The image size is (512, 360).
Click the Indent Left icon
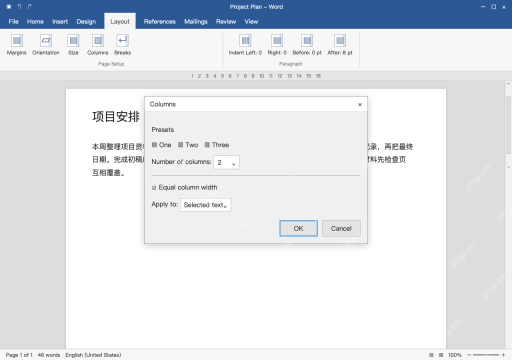tap(245, 41)
